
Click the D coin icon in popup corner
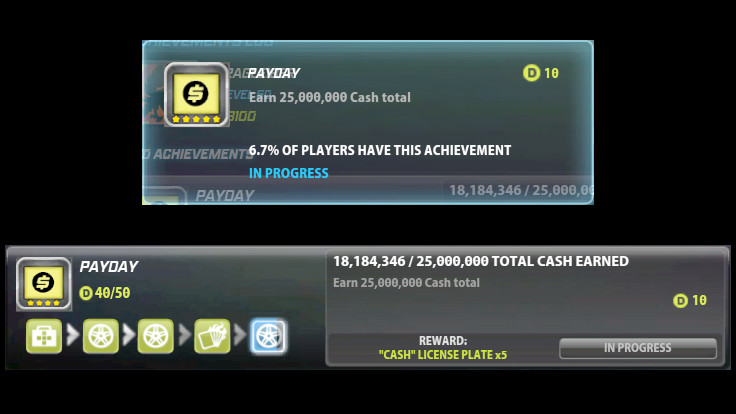tap(531, 73)
